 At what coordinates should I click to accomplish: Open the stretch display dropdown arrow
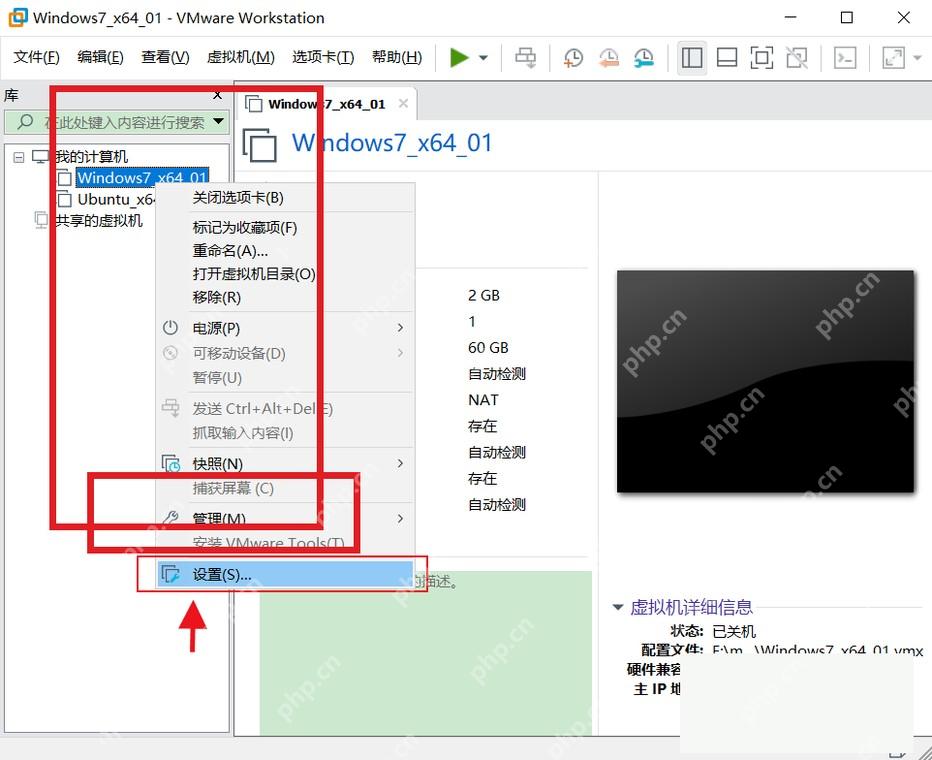pyautogui.click(x=917, y=58)
